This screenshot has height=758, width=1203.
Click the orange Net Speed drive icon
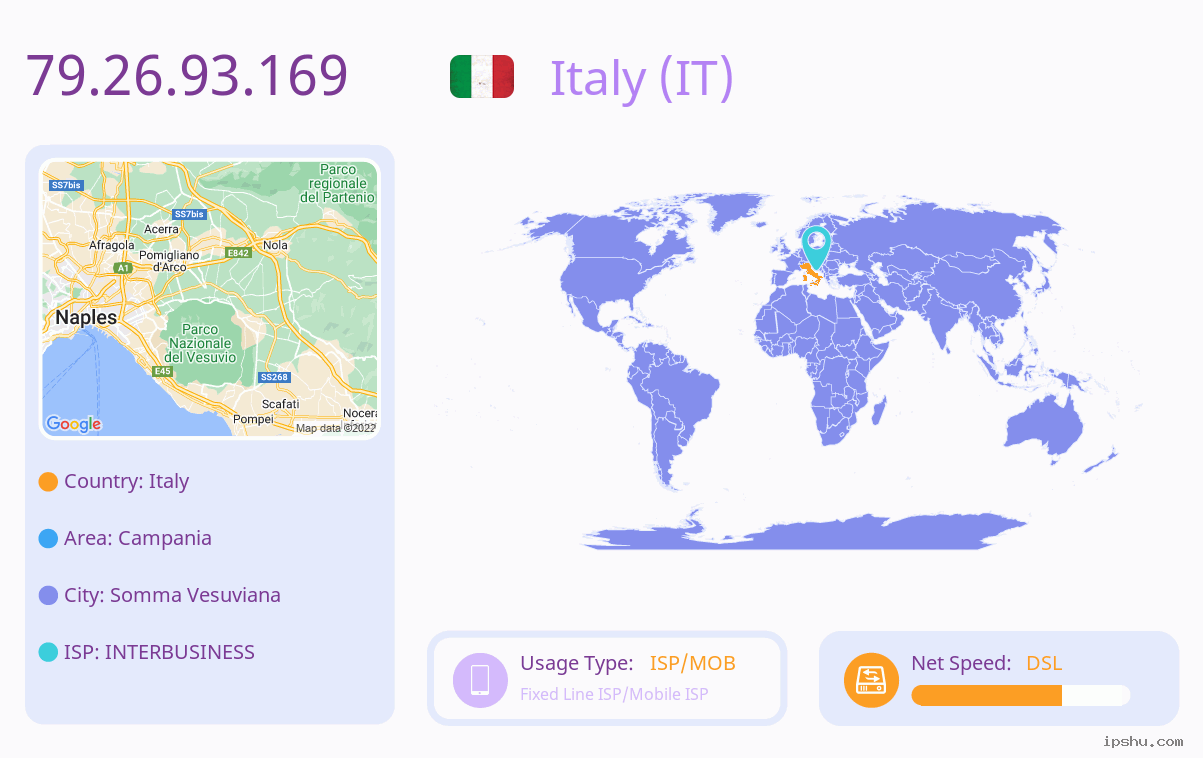tap(871, 679)
